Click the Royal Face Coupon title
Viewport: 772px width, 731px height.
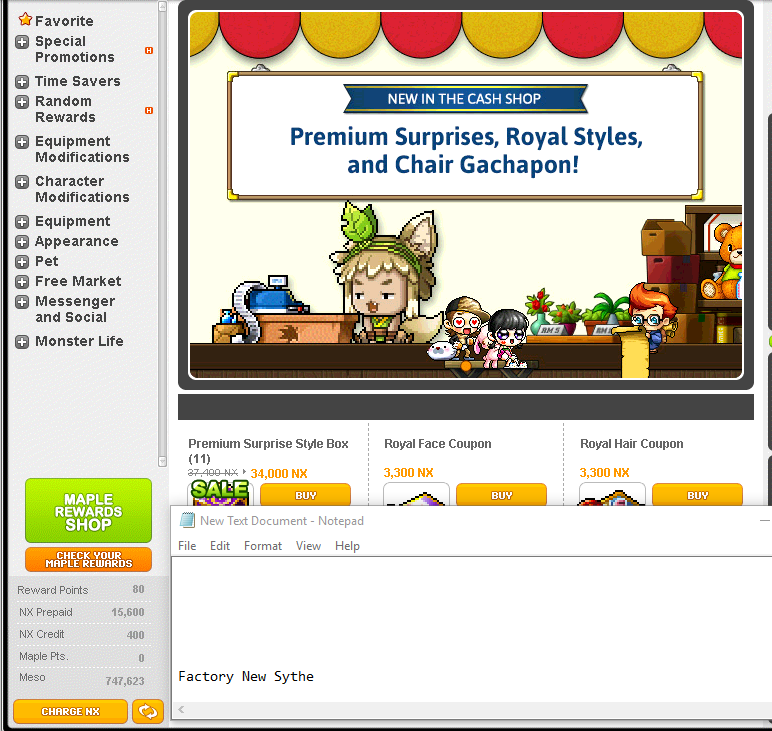click(x=438, y=444)
